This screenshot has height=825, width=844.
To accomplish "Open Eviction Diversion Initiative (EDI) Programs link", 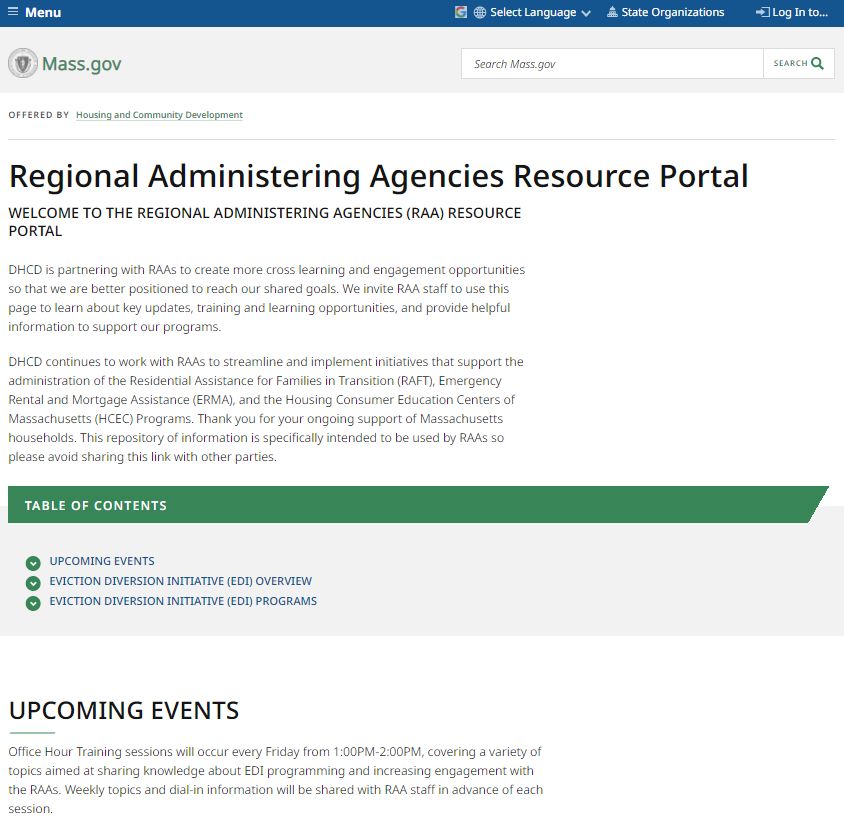I will pyautogui.click(x=183, y=601).
